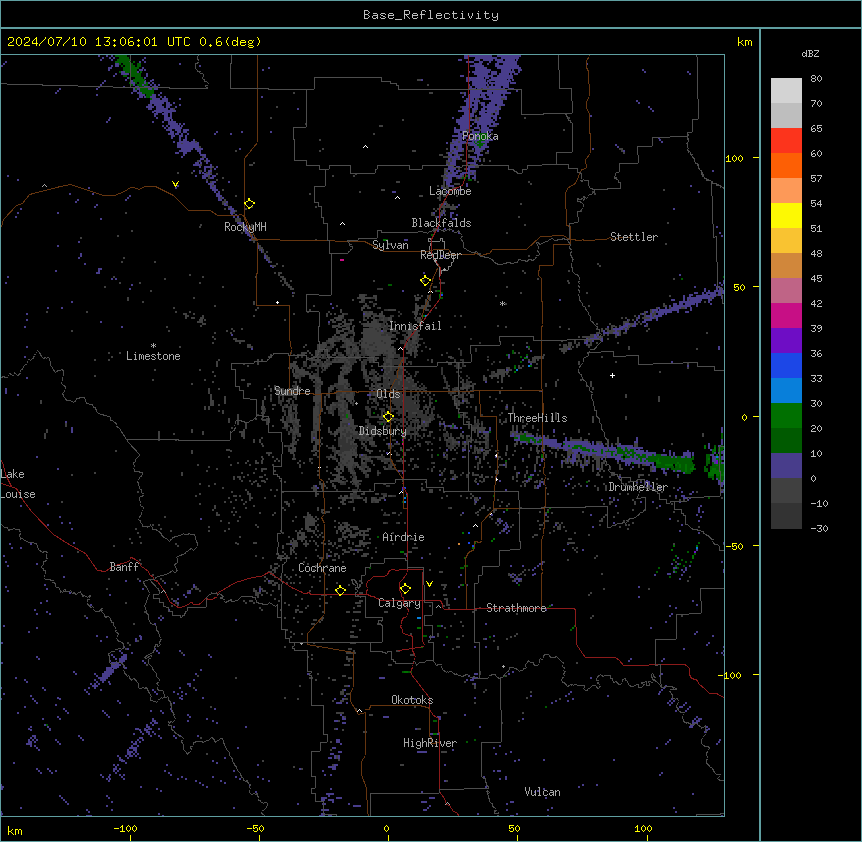This screenshot has width=862, height=842.
Task: Click the ThreeHills label
Action: tap(537, 418)
